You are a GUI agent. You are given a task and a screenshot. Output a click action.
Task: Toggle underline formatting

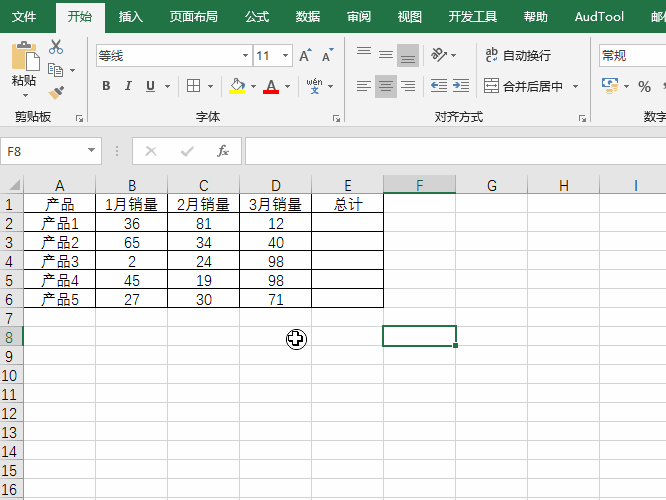150,86
